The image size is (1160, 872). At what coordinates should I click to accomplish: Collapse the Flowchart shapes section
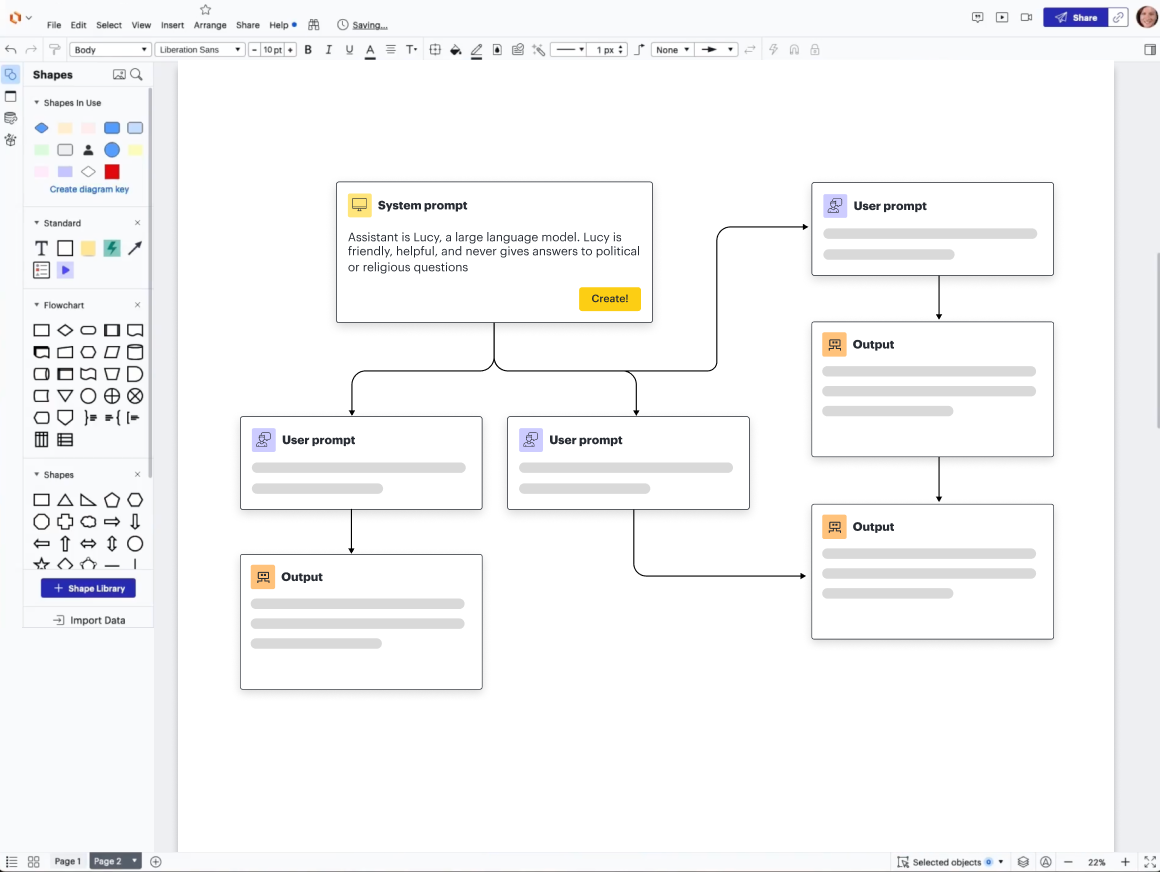pyautogui.click(x=37, y=305)
